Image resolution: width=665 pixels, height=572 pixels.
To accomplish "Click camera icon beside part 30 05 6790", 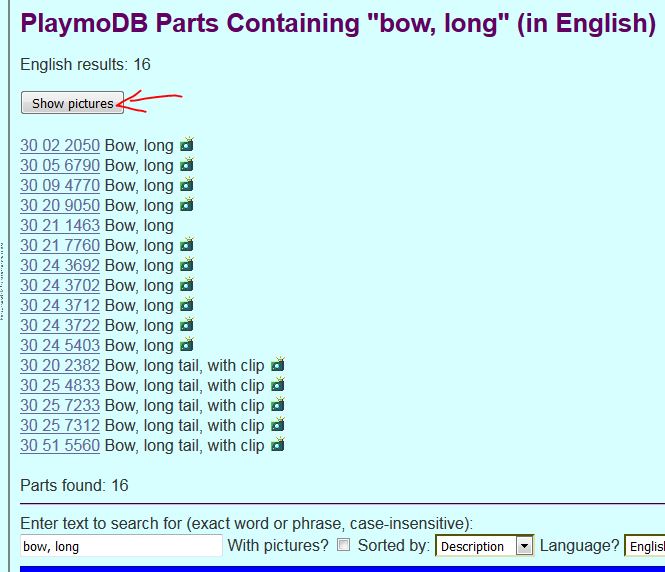I will tap(186, 165).
